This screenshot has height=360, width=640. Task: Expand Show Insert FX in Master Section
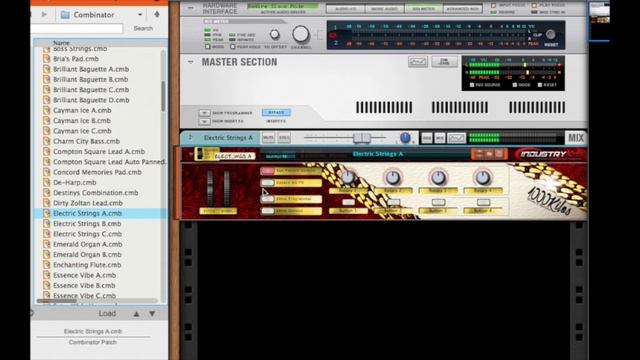click(204, 121)
